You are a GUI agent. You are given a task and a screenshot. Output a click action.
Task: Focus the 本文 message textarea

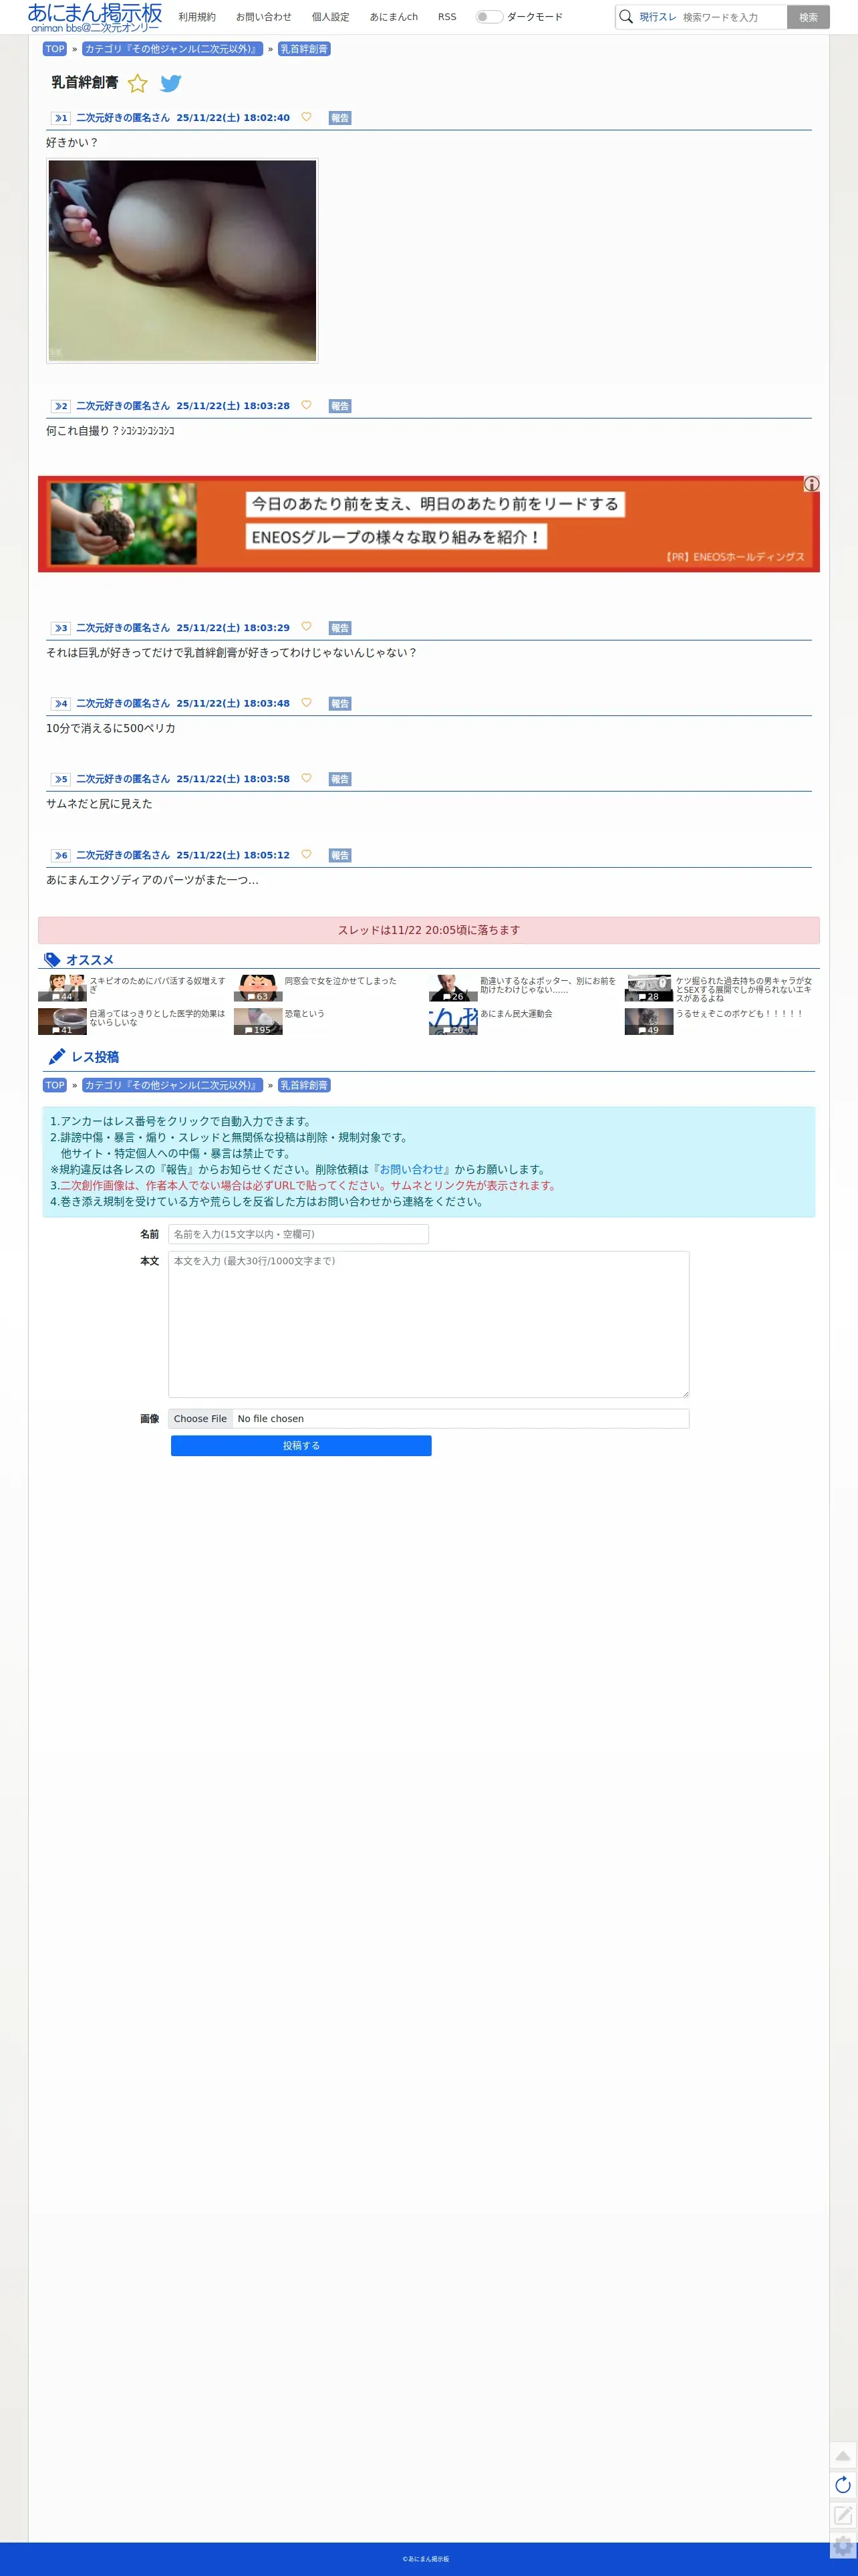tap(428, 1324)
